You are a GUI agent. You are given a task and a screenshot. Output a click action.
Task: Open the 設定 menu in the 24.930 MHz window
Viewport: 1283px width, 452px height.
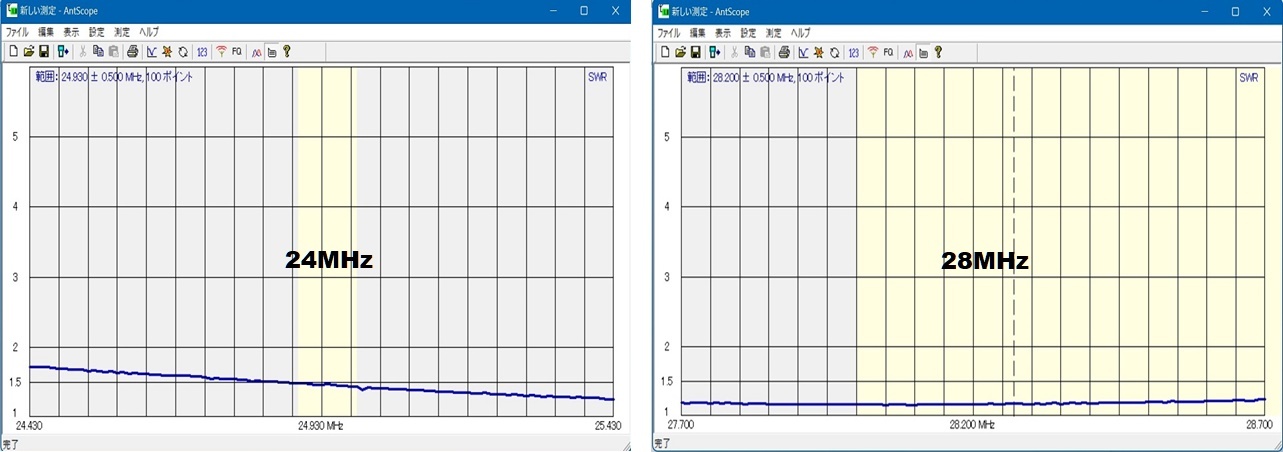tap(96, 32)
